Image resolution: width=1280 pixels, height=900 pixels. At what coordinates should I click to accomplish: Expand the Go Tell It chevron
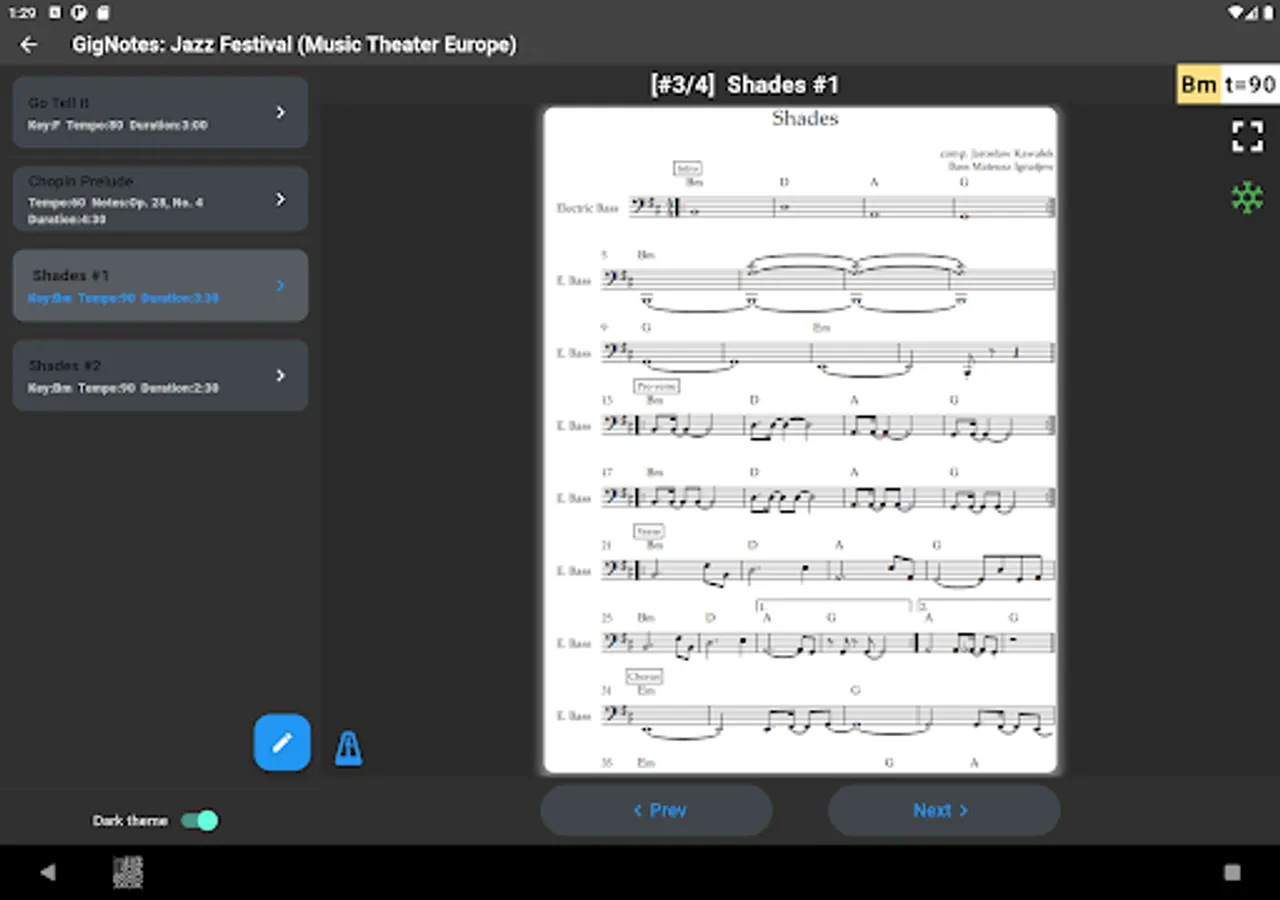click(281, 112)
